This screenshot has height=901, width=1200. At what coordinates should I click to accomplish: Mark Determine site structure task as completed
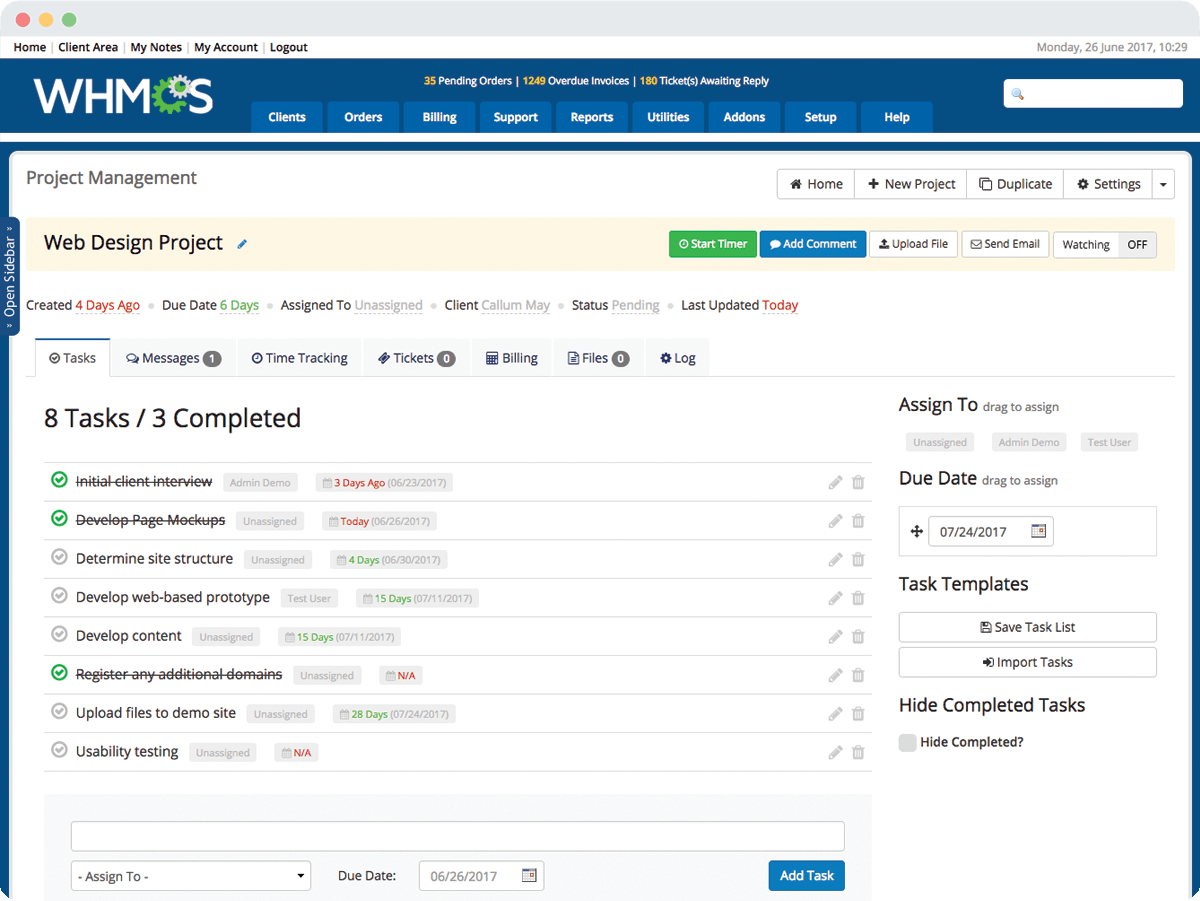(59, 558)
